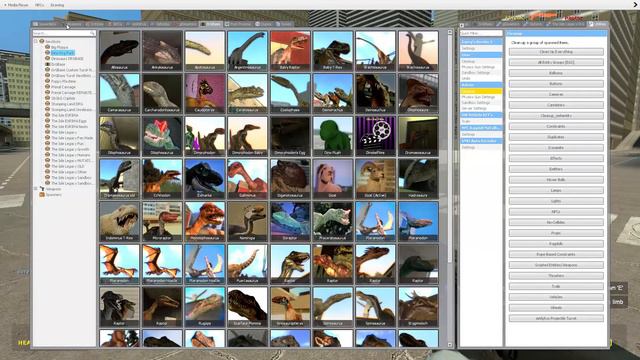This screenshot has width=640, height=360.
Task: Open the NPCs menu in the top bar
Action: point(40,5)
